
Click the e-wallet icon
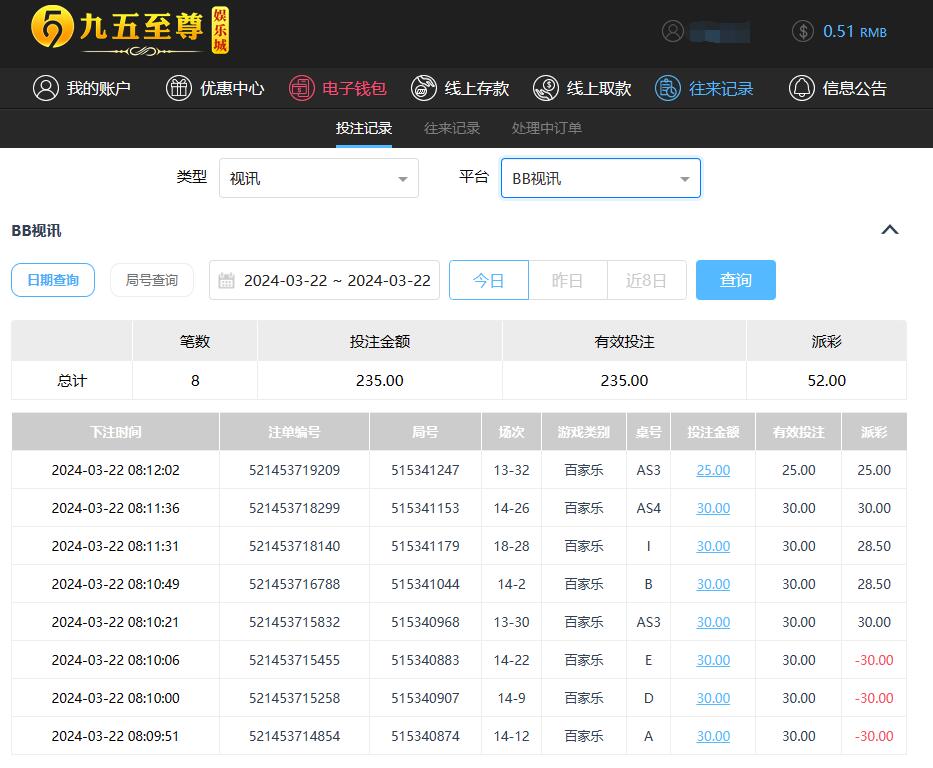tap(301, 88)
